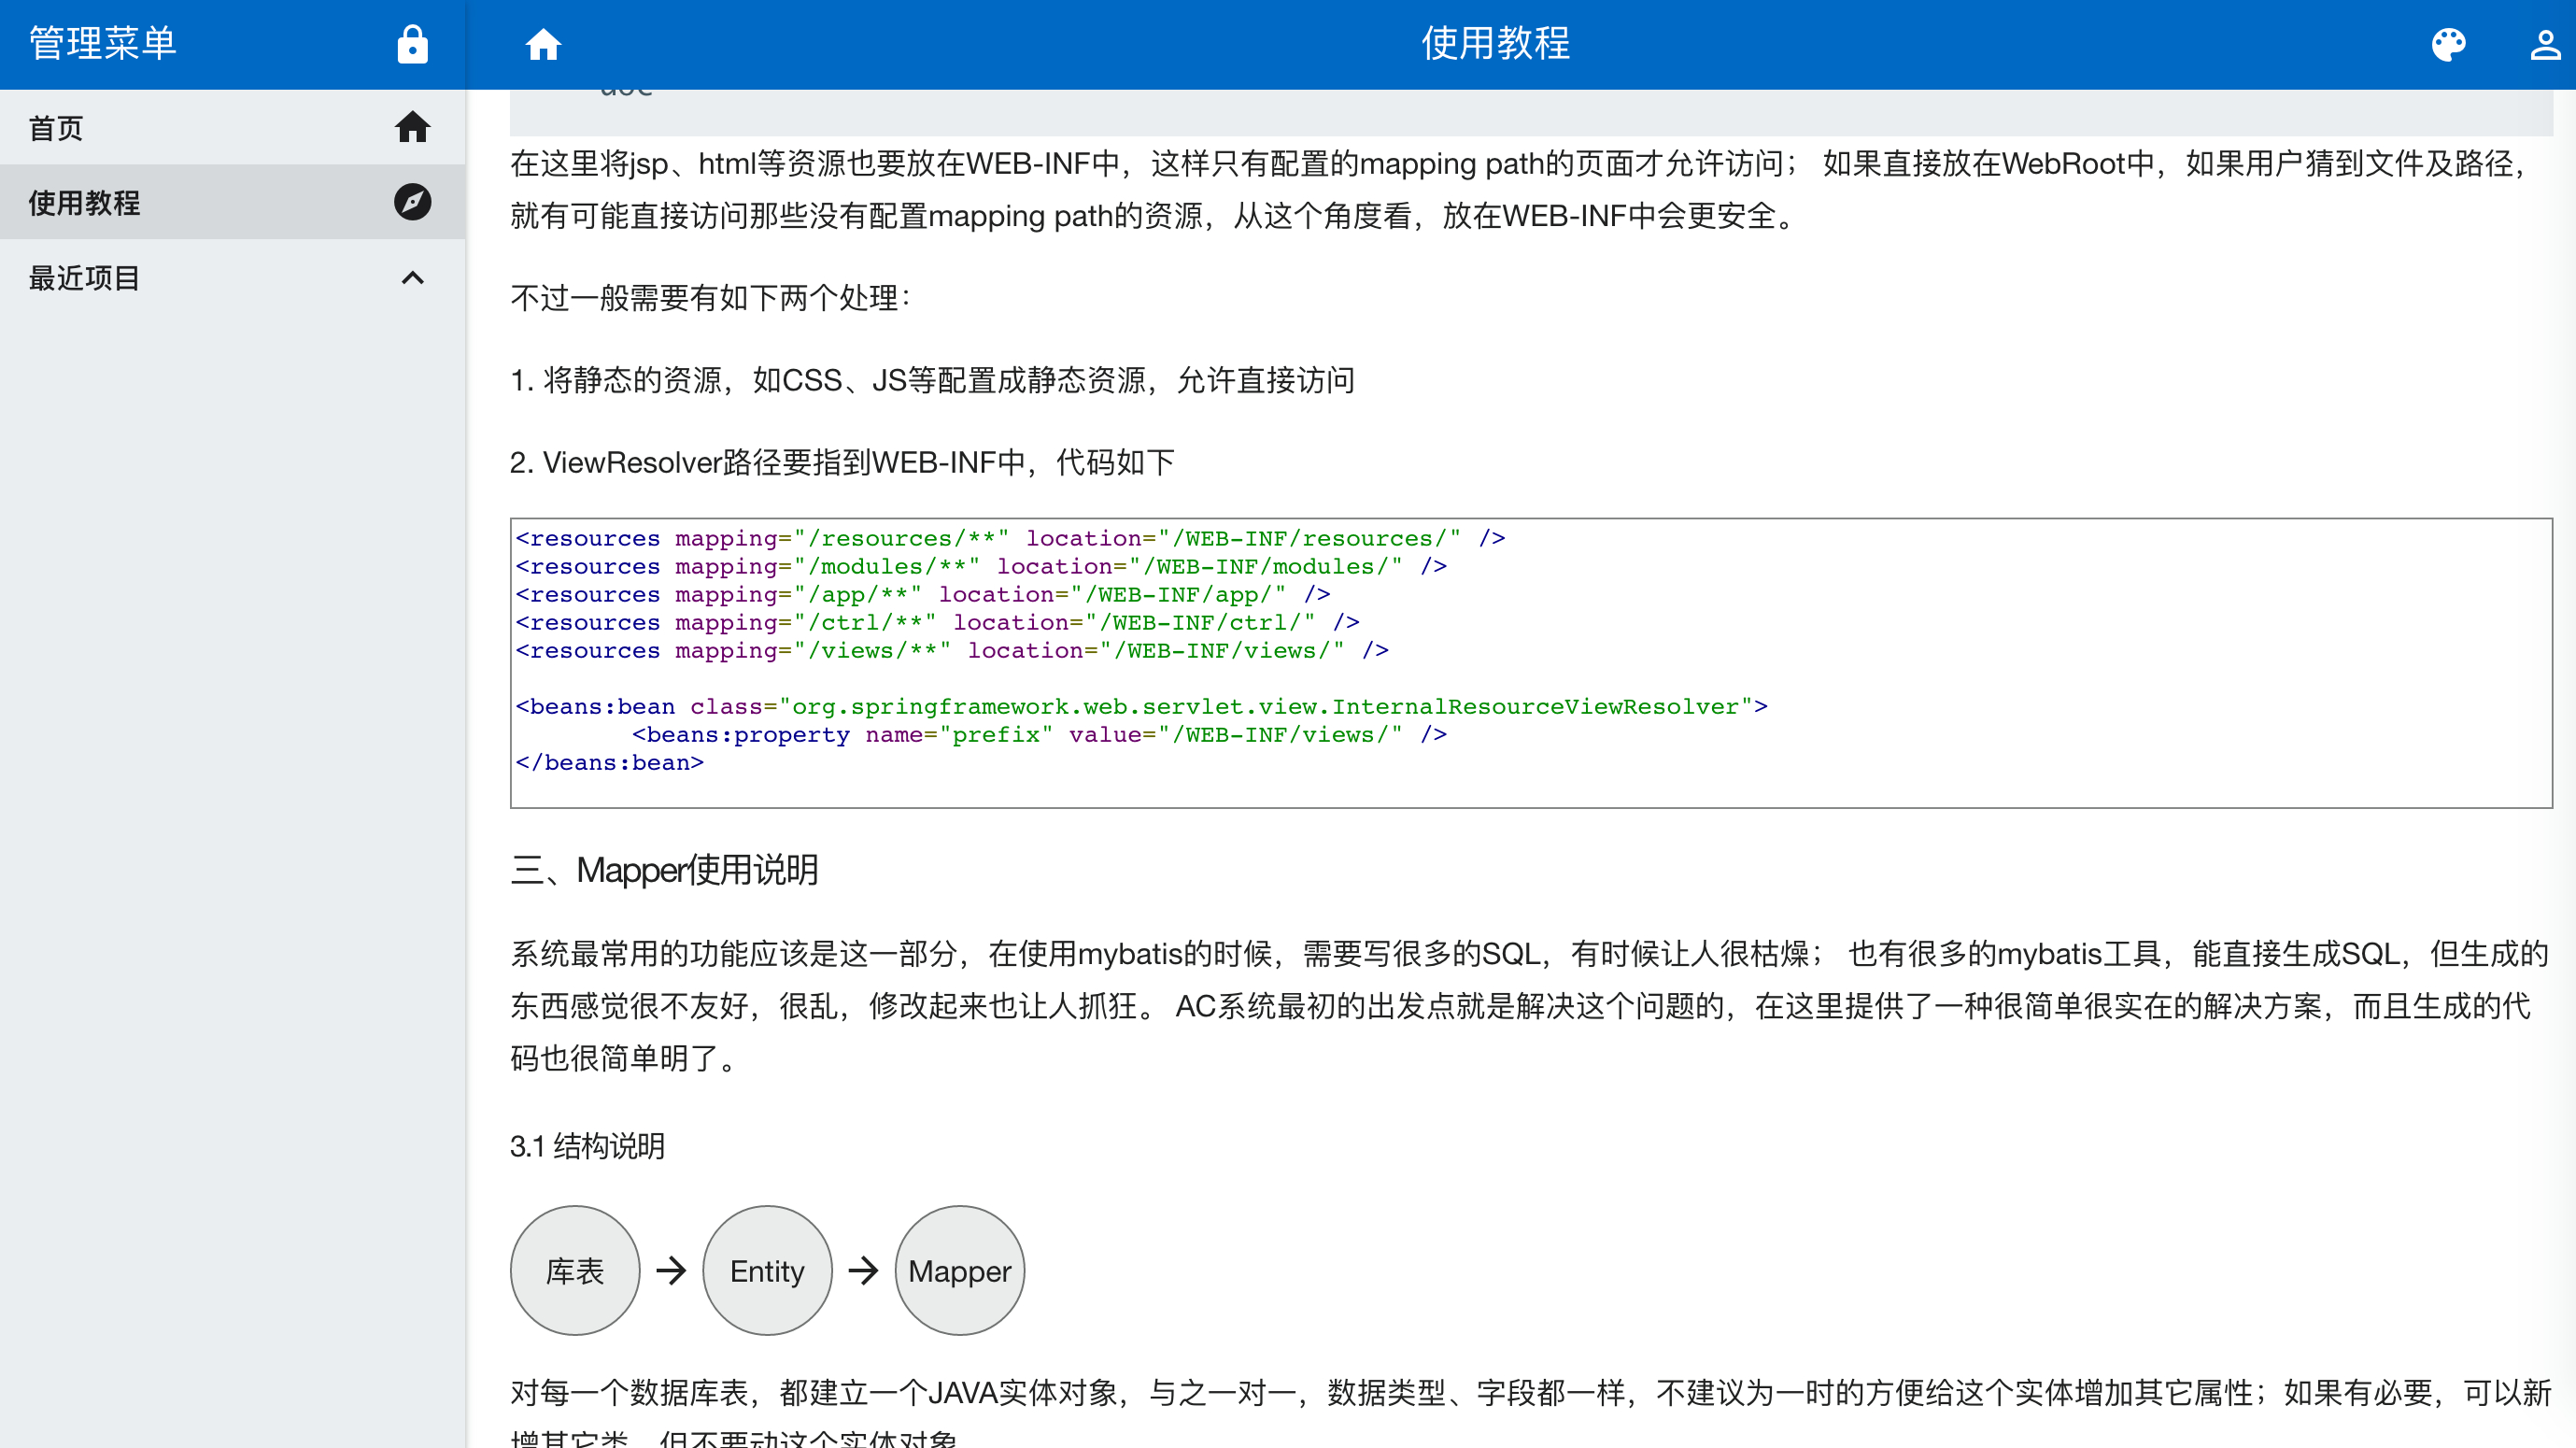The height and width of the screenshot is (1448, 2576).
Task: Click the 使用教程 page title in header
Action: click(1496, 44)
